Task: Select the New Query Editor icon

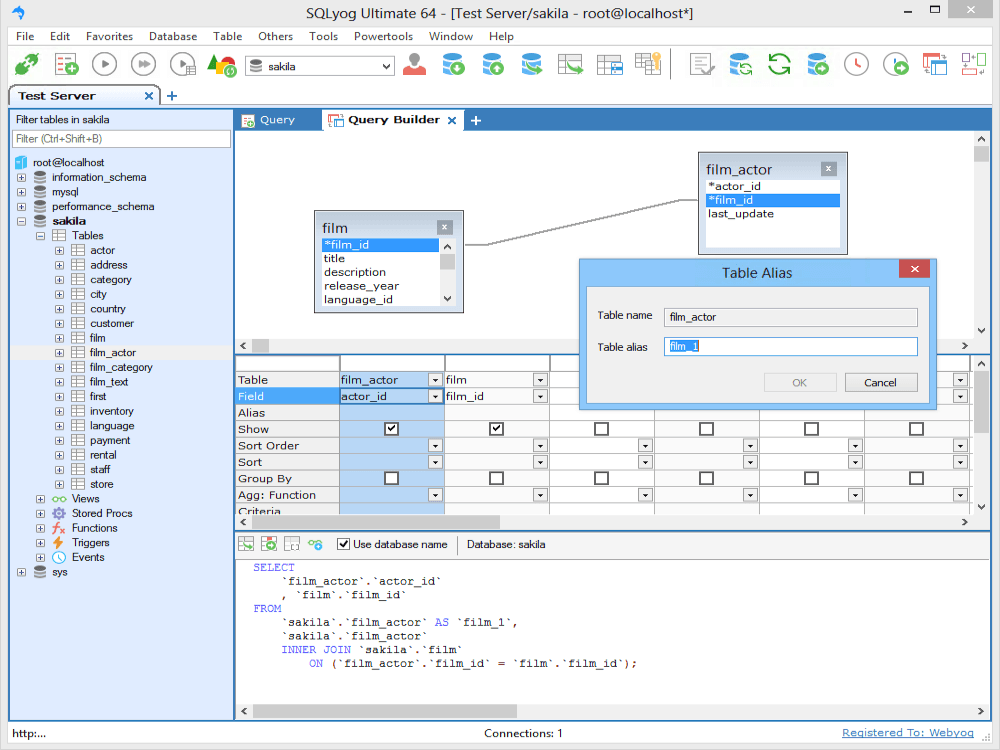Action: (66, 65)
